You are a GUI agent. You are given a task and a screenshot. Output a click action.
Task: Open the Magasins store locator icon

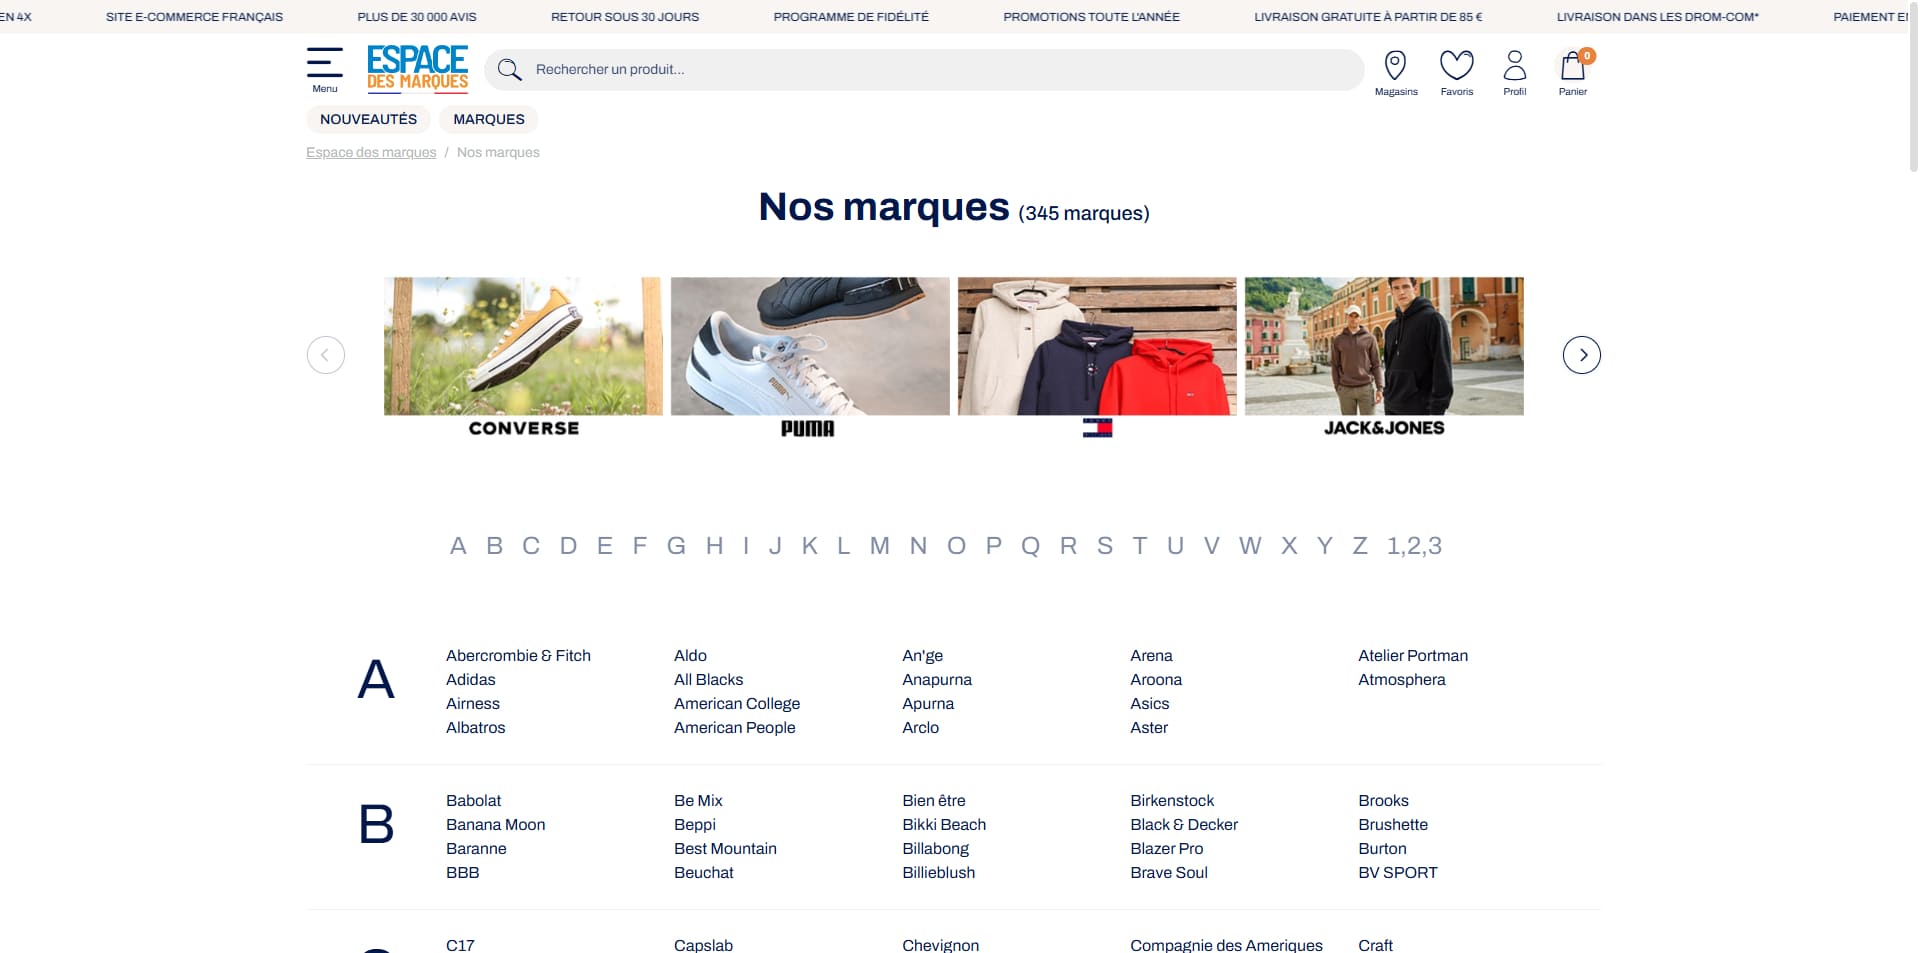[x=1395, y=73]
